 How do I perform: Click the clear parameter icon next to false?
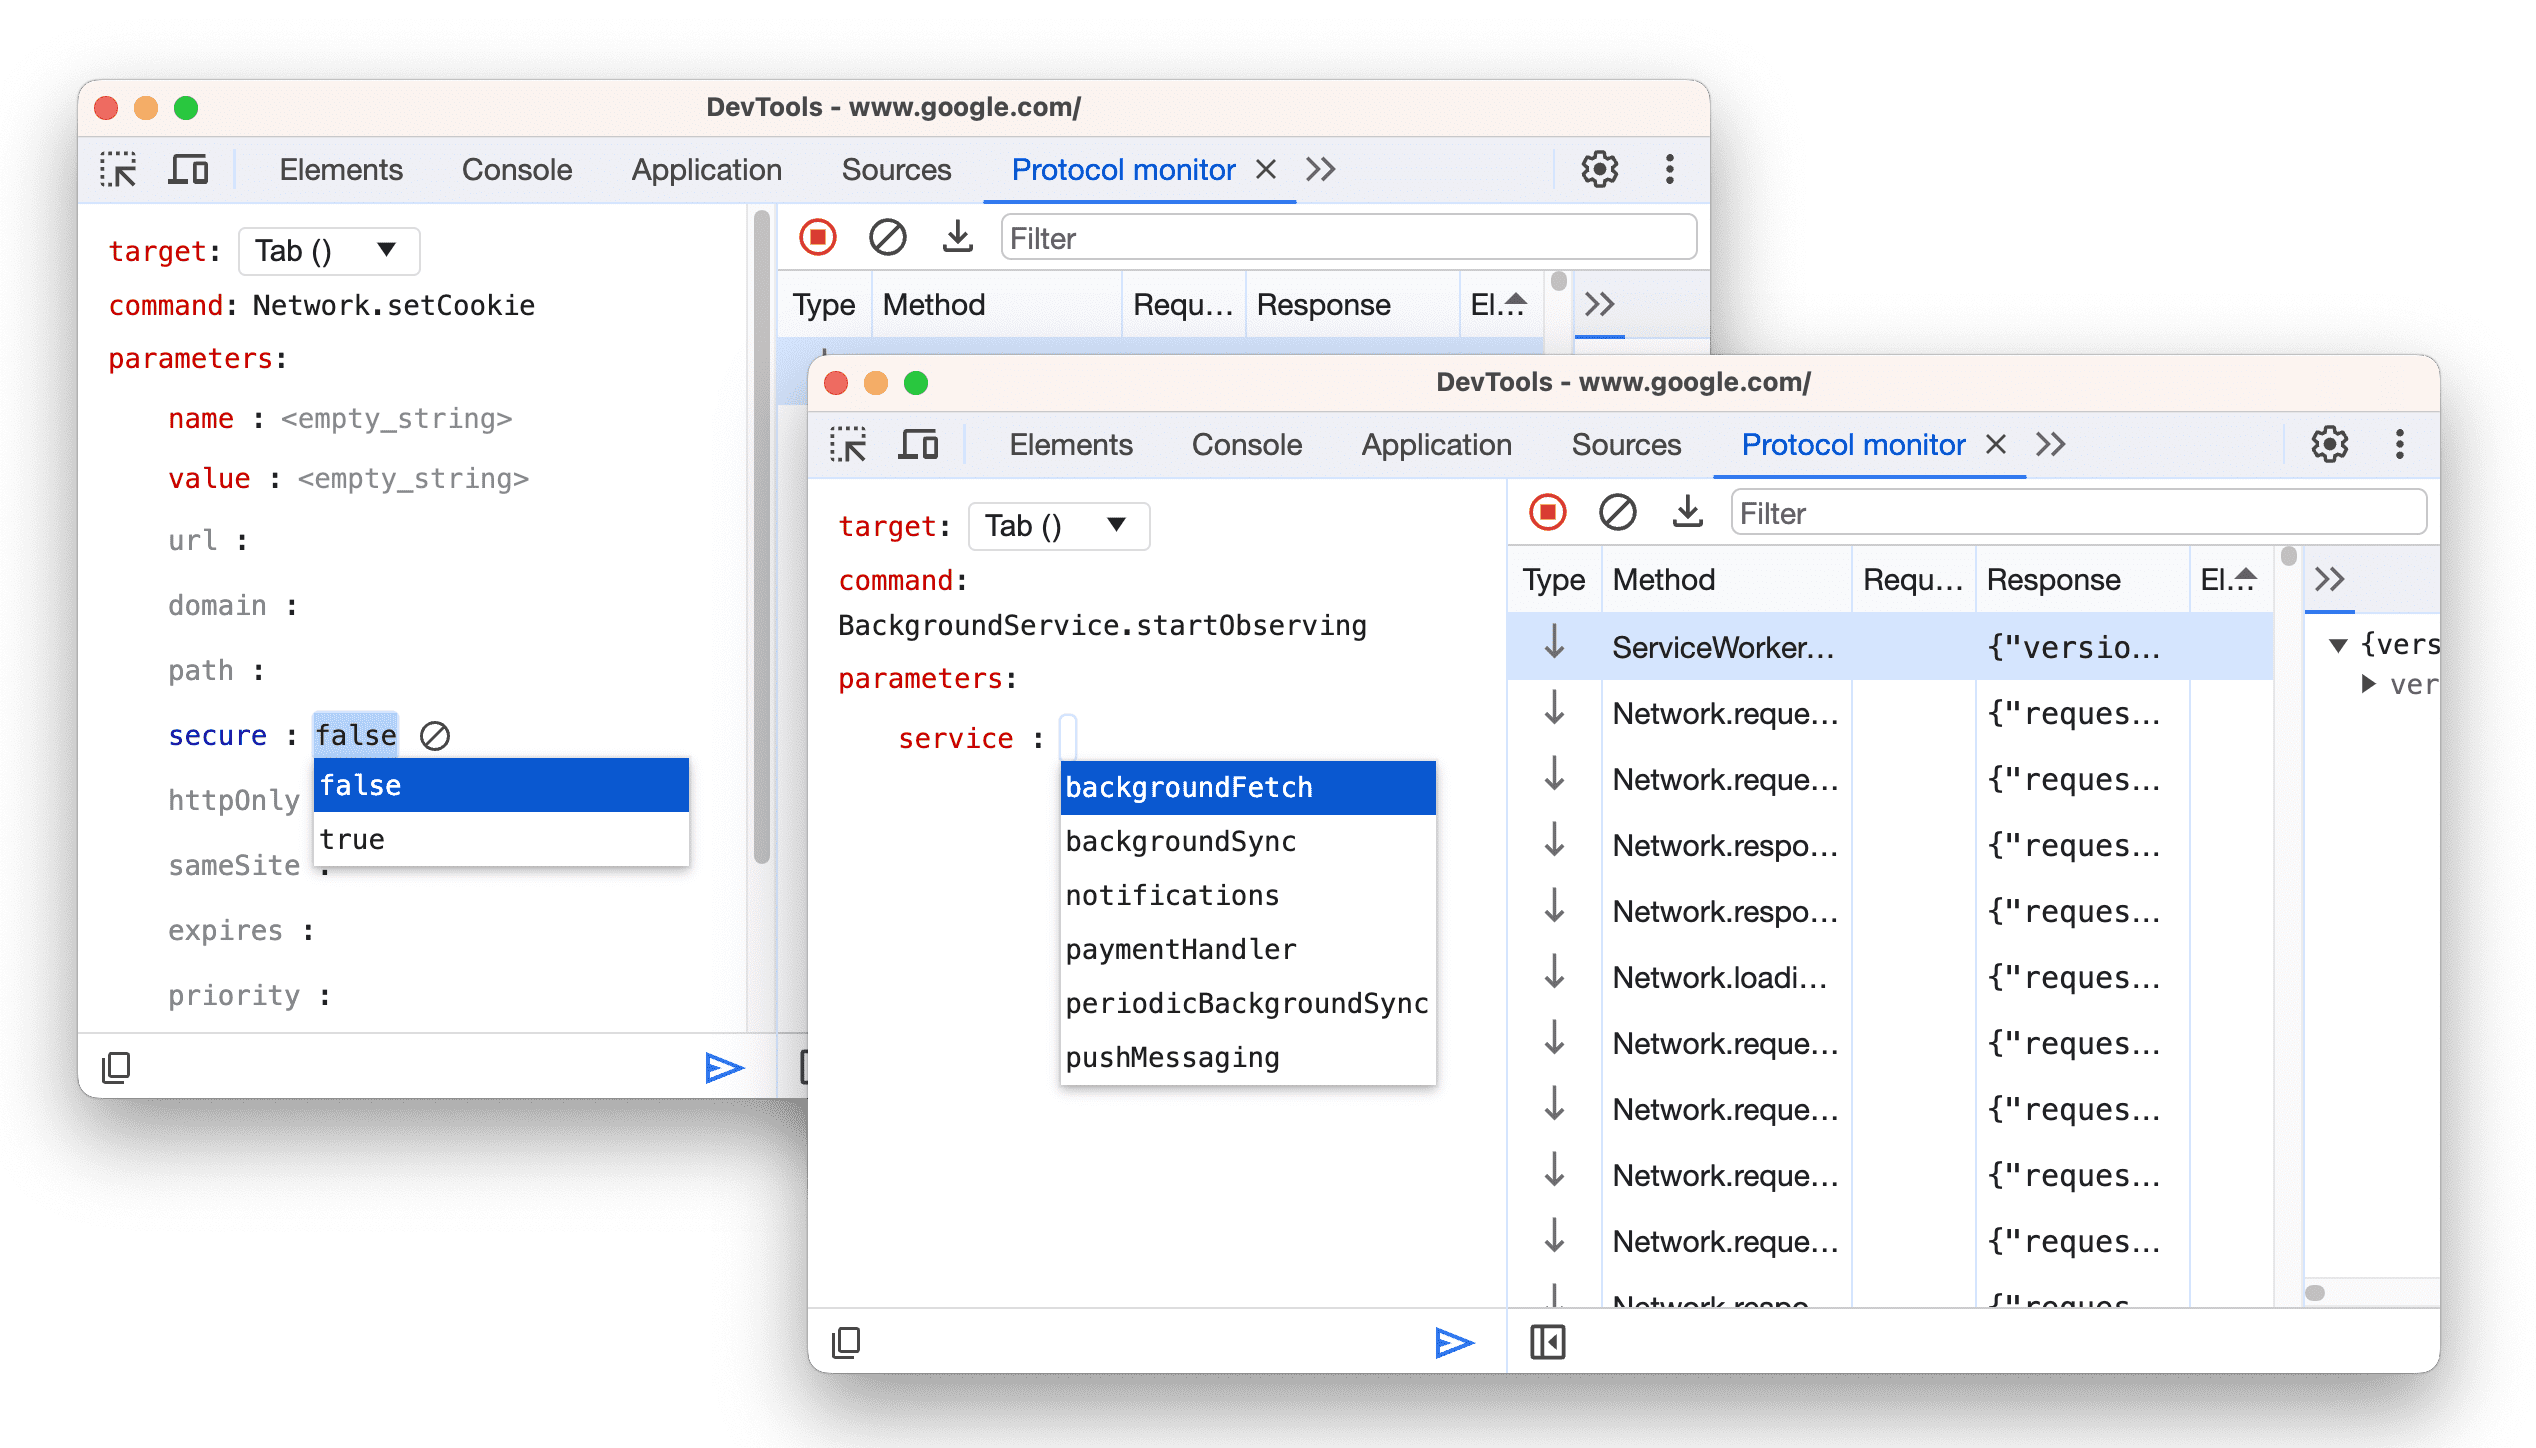[435, 734]
